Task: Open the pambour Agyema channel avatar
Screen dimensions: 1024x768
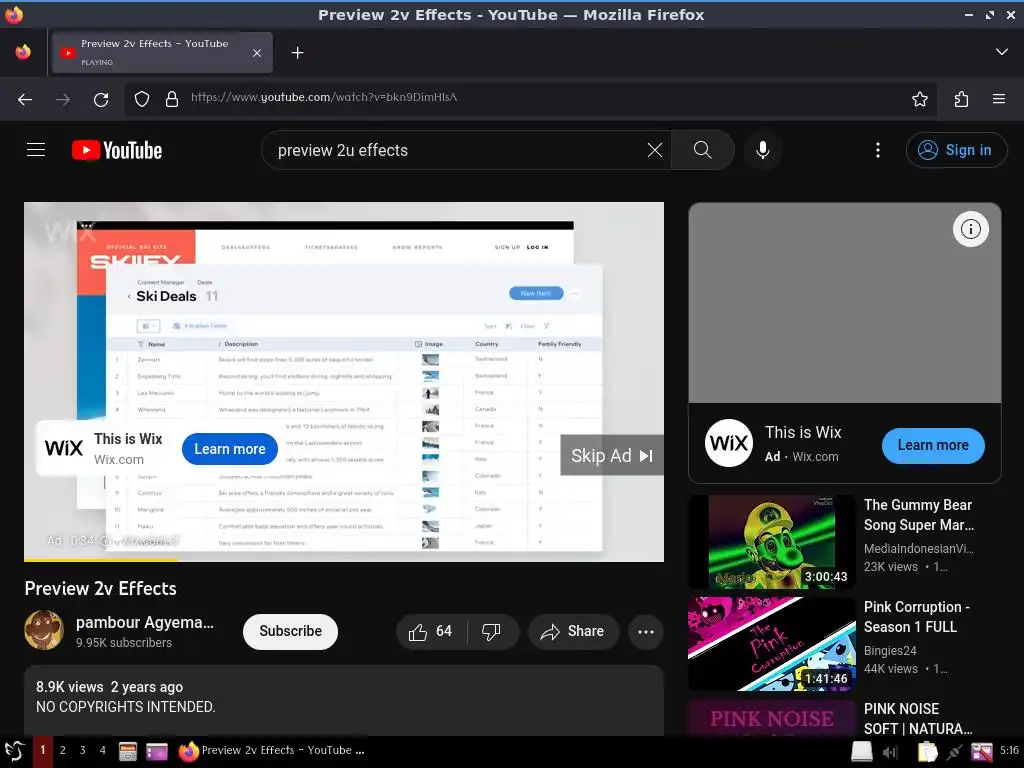Action: (x=44, y=630)
